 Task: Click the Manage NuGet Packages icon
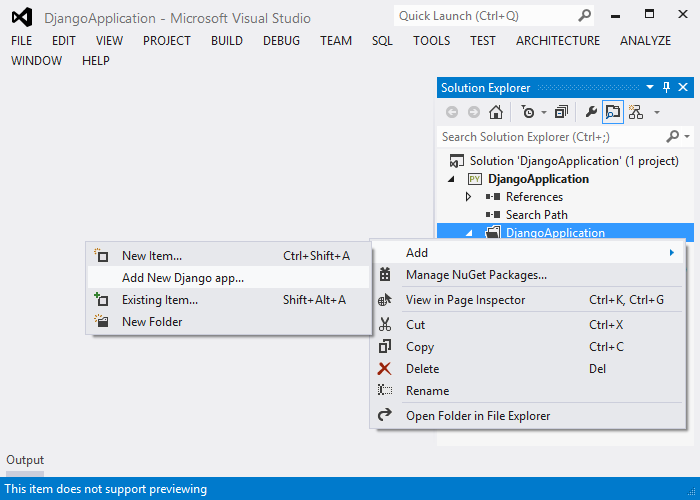[385, 275]
